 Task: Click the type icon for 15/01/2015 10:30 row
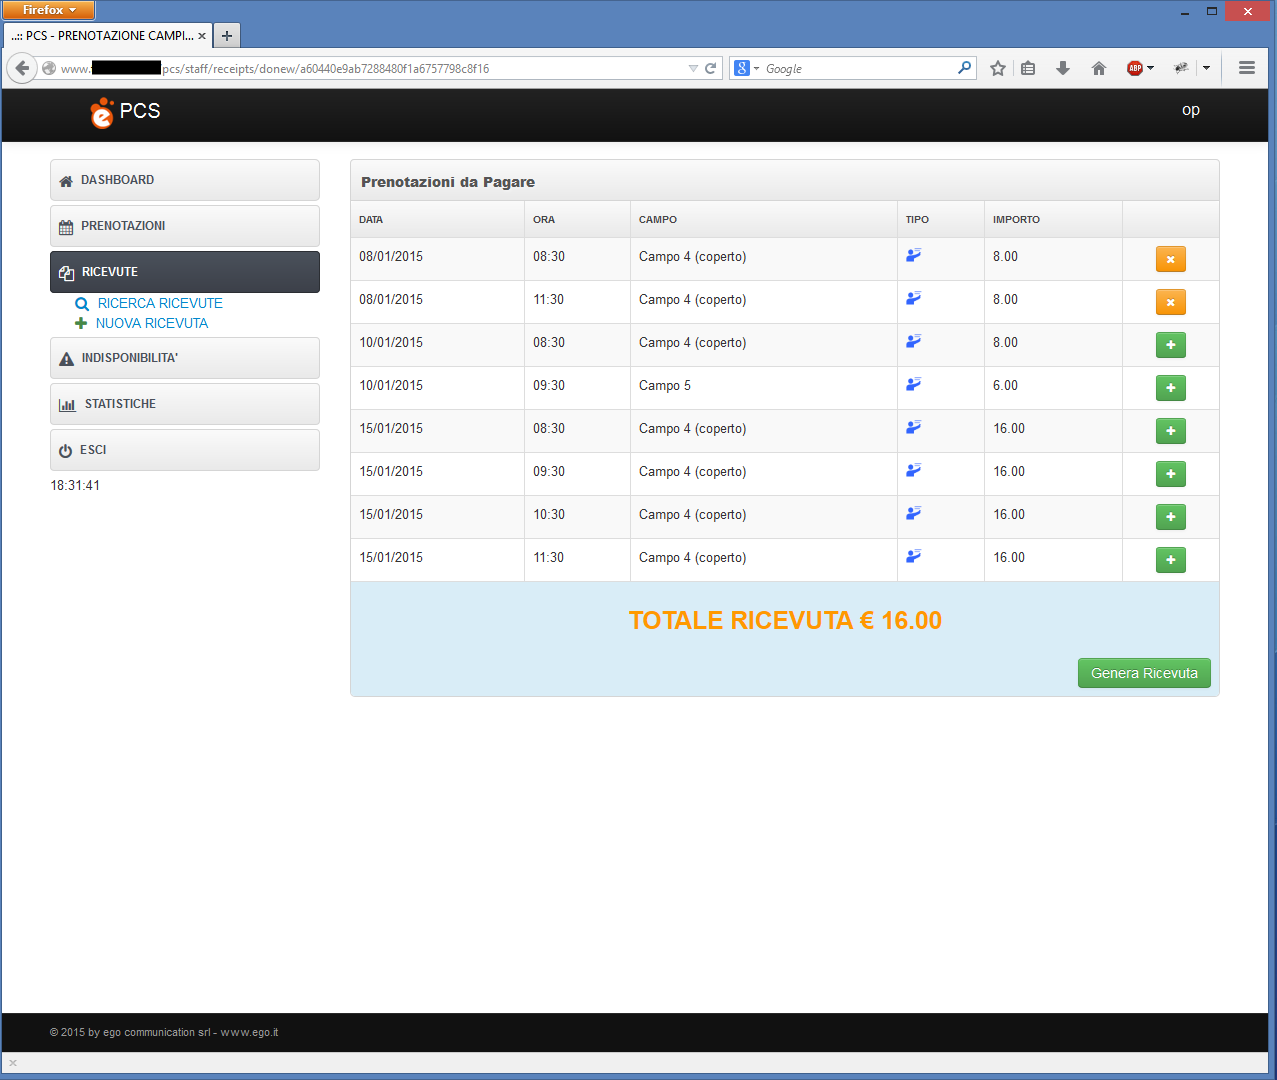tap(913, 513)
